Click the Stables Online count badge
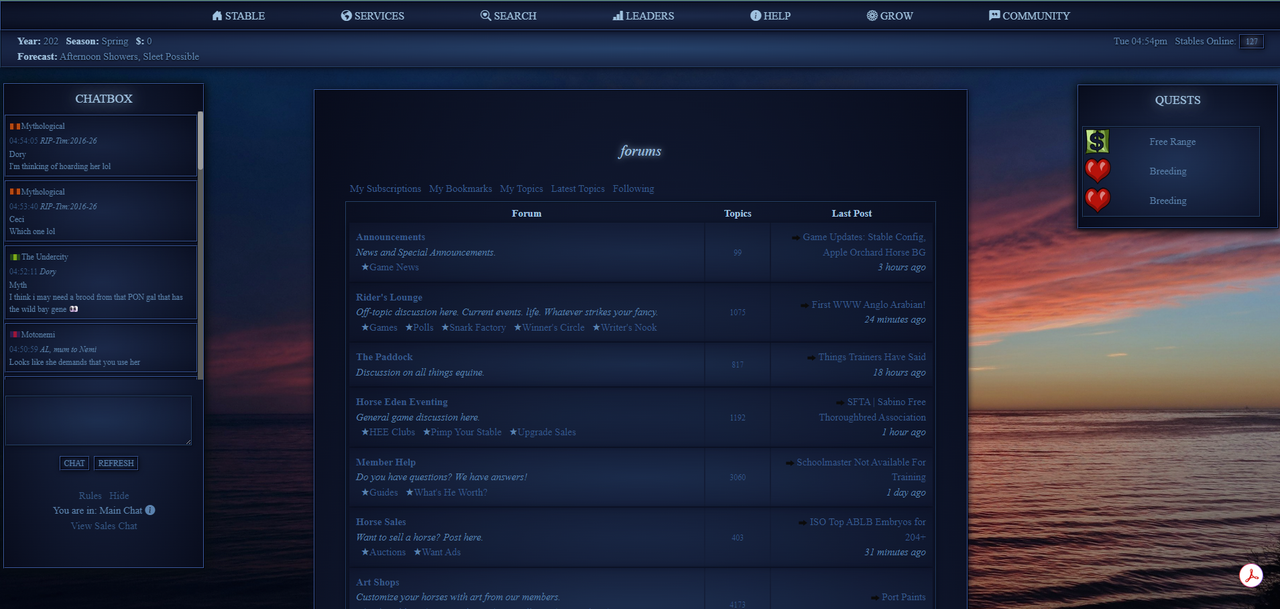This screenshot has height=609, width=1280. [1251, 42]
